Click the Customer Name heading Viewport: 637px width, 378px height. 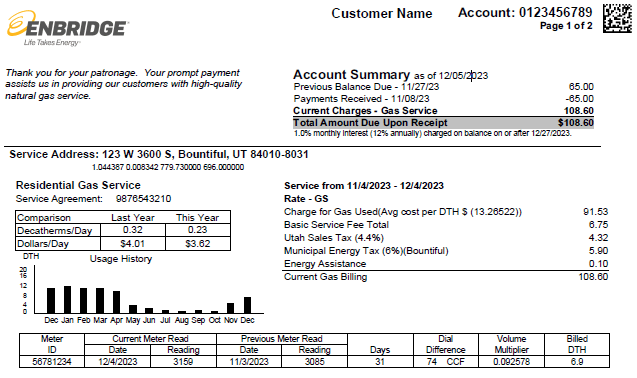coord(381,13)
